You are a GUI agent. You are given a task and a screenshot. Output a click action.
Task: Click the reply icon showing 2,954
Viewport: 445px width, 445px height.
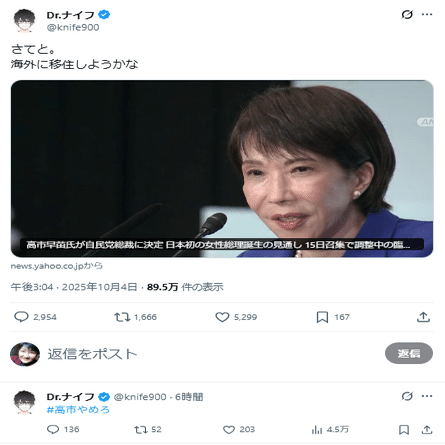[x=35, y=317]
